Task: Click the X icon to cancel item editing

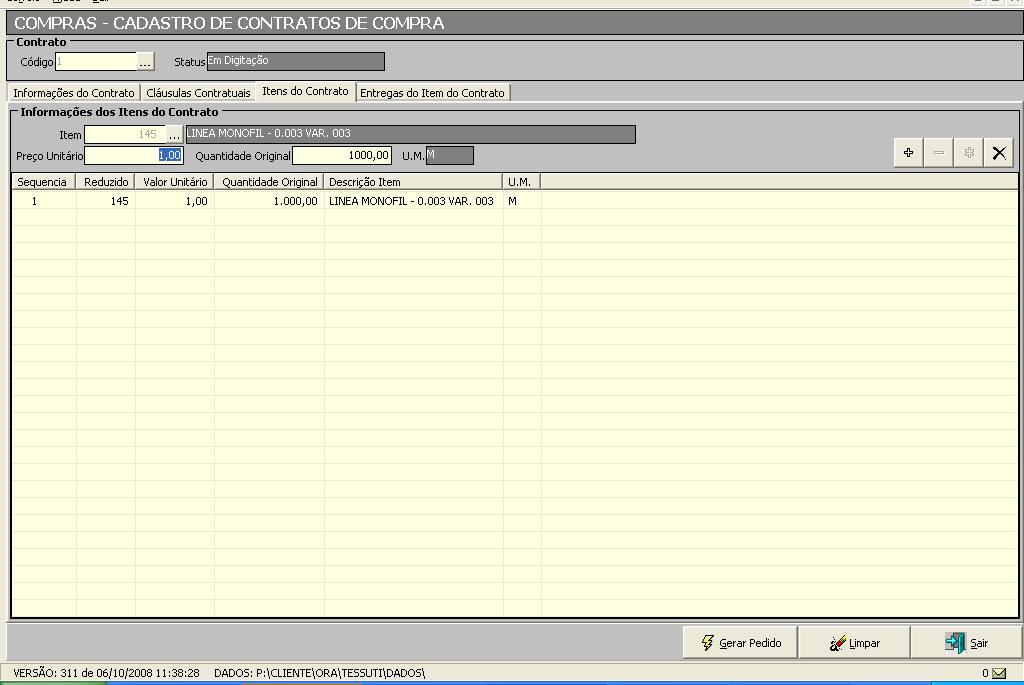Action: 998,153
